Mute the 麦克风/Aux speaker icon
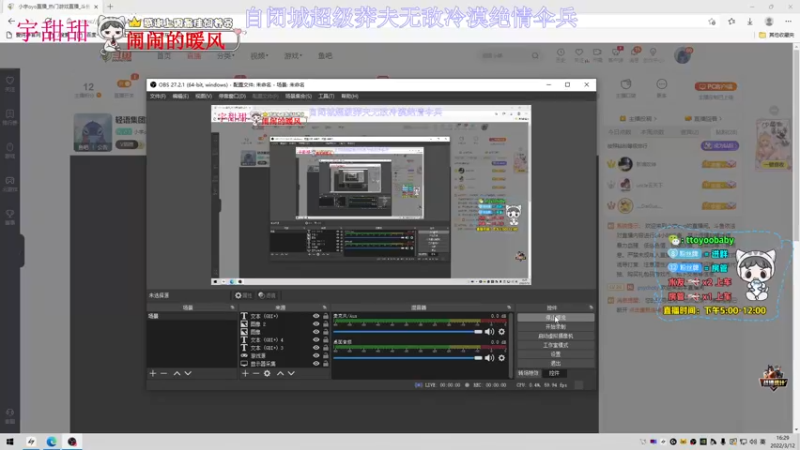Screen dimensions: 800x450 point(490,332)
